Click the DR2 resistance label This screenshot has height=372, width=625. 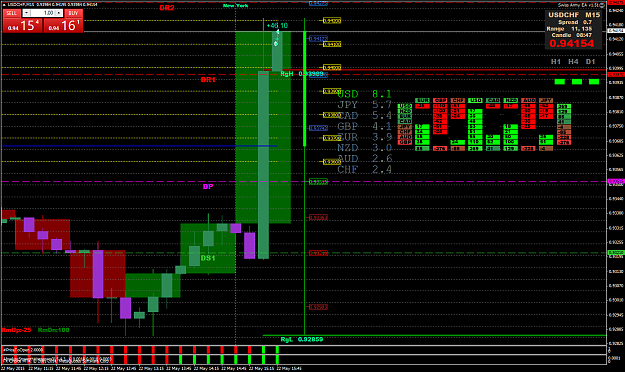(167, 8)
